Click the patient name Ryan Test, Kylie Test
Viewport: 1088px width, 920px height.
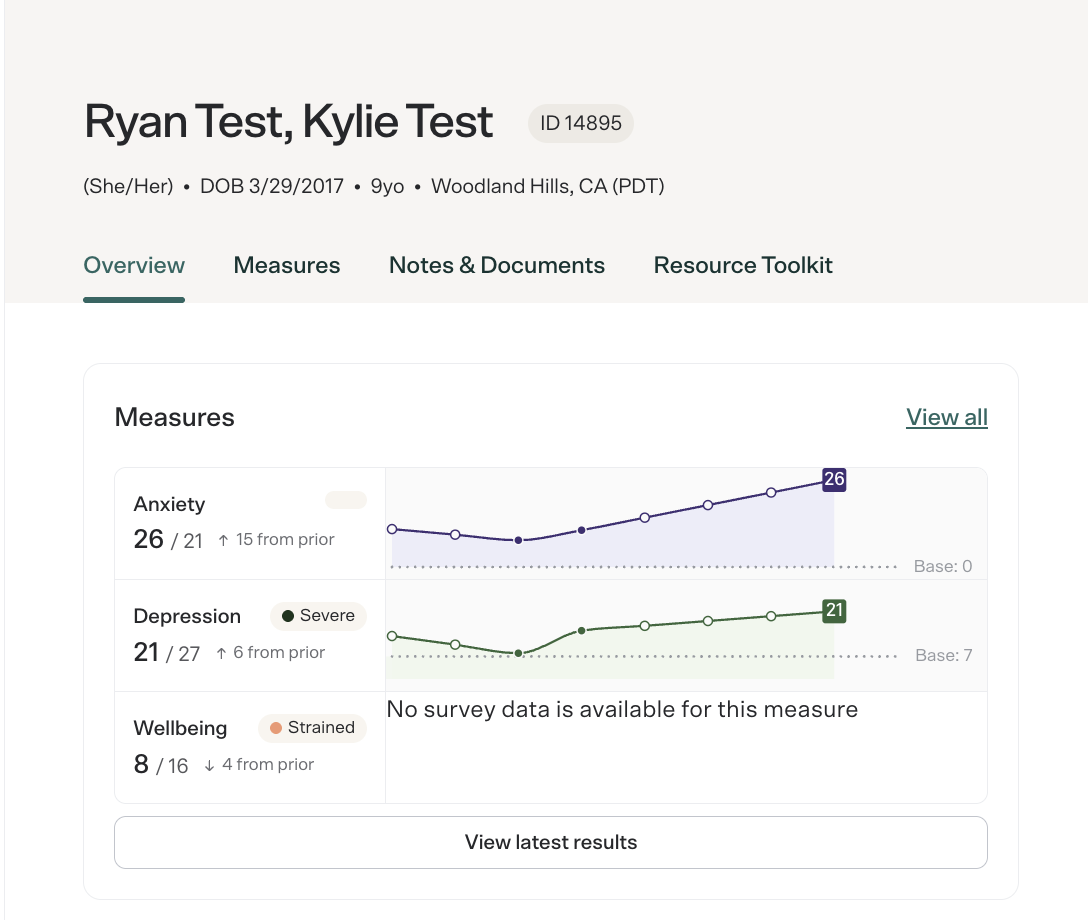(288, 122)
